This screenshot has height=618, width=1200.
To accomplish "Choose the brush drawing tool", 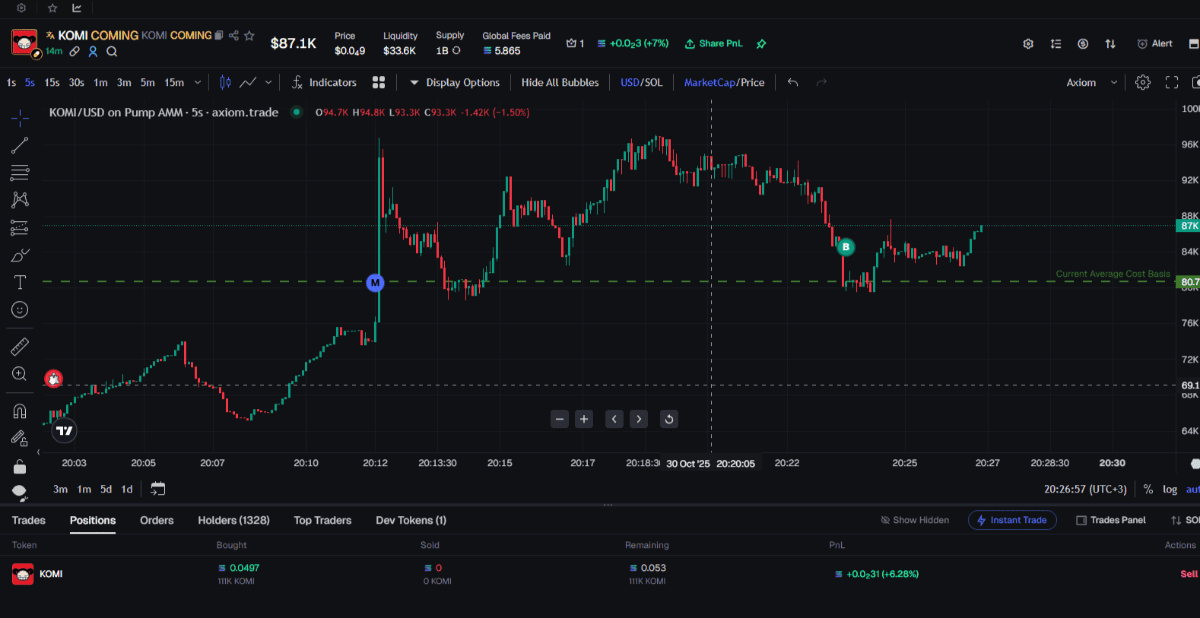I will 19,255.
